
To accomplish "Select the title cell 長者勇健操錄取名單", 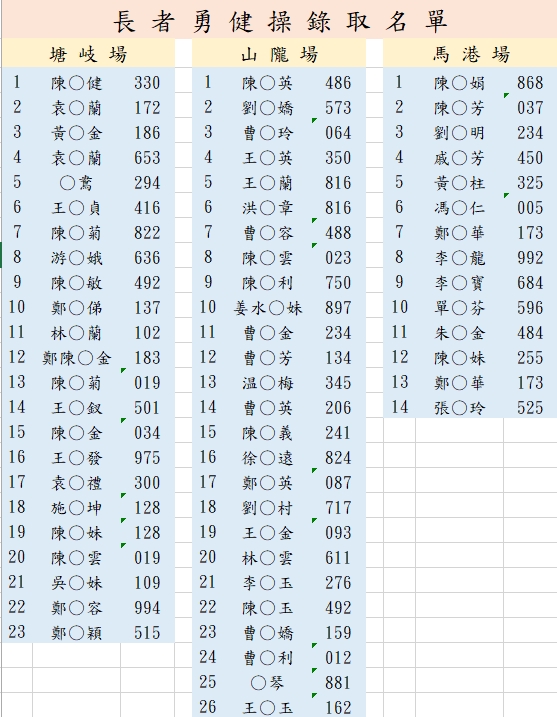I will [279, 21].
